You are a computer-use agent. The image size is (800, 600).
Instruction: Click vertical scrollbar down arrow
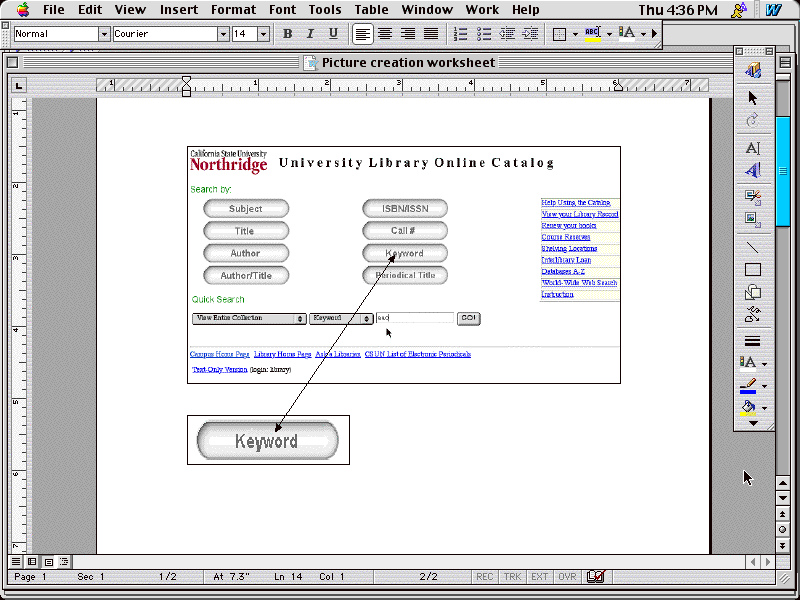coord(783,498)
